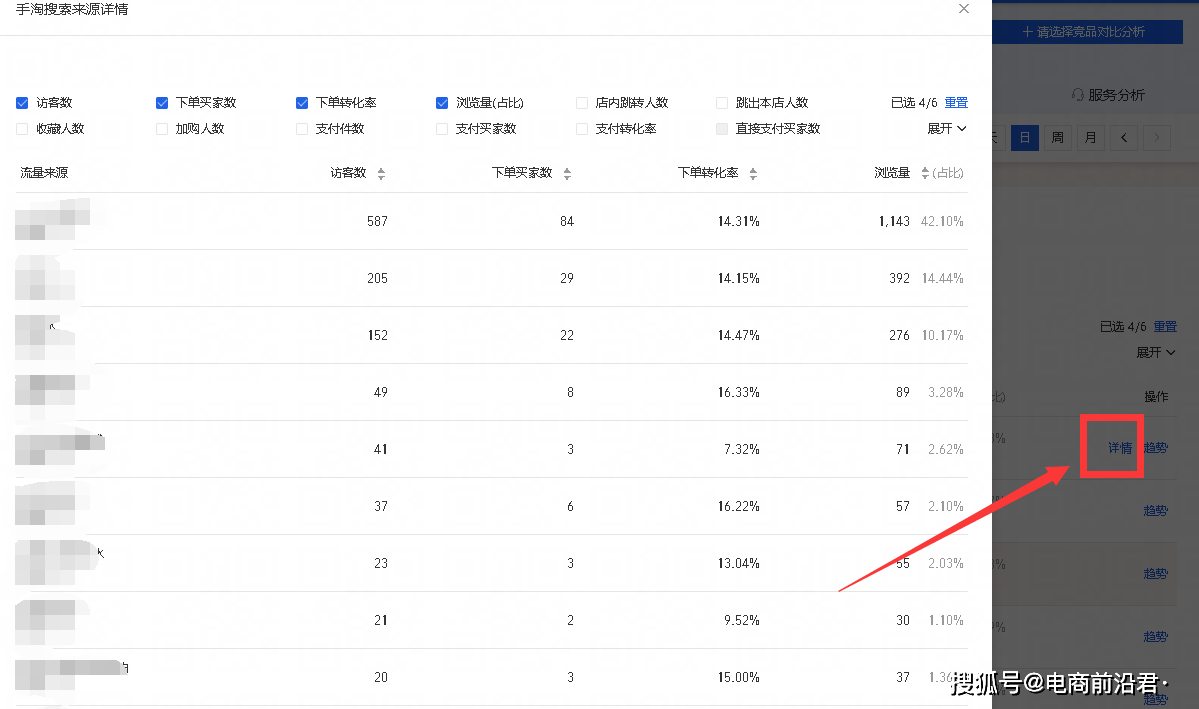
Task: Open 趋势 link beside 详情
Action: point(1155,448)
